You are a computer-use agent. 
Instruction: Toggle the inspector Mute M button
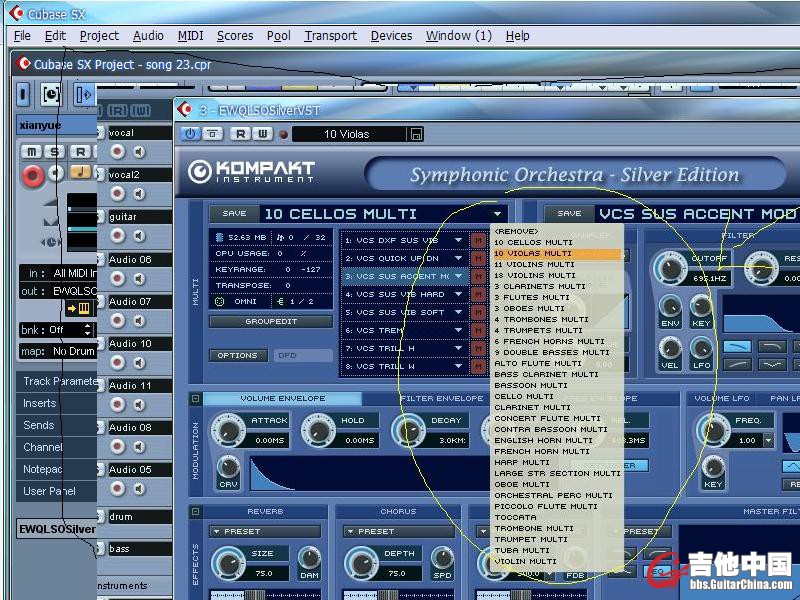click(32, 152)
